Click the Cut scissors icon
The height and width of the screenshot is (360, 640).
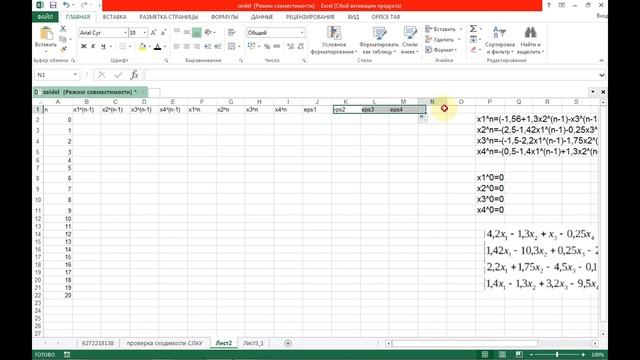63,29
